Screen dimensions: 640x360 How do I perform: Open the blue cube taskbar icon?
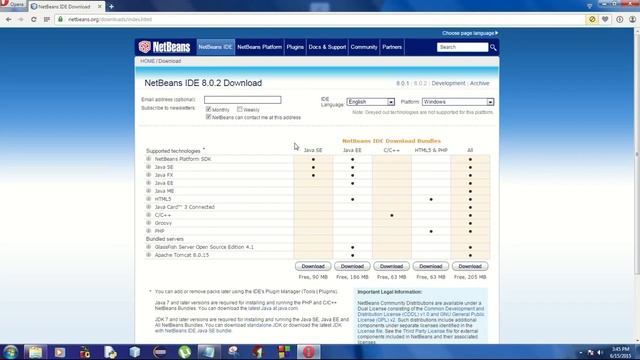(x=135, y=352)
